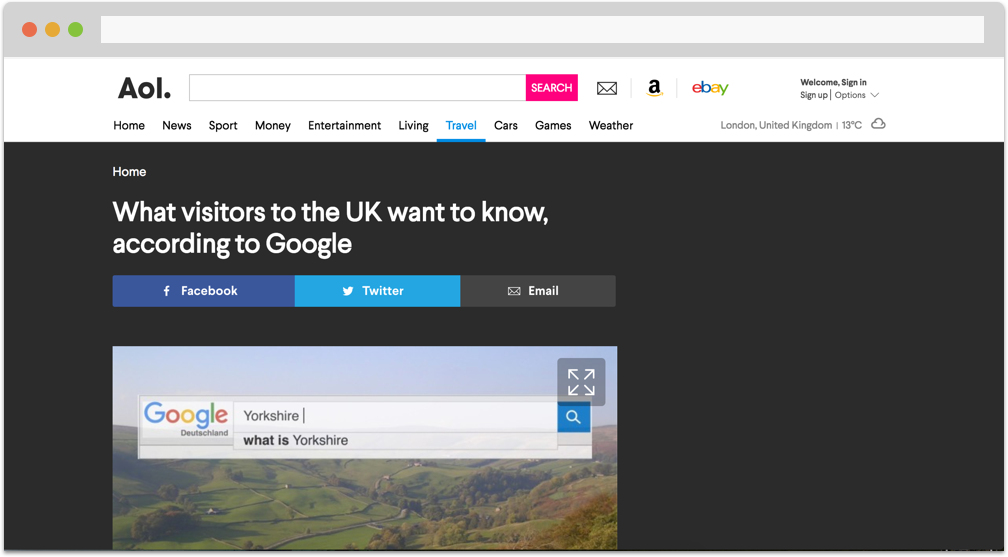This screenshot has height=557, width=1008.
Task: Click the Google Deutschland logo in image
Action: coord(186,419)
